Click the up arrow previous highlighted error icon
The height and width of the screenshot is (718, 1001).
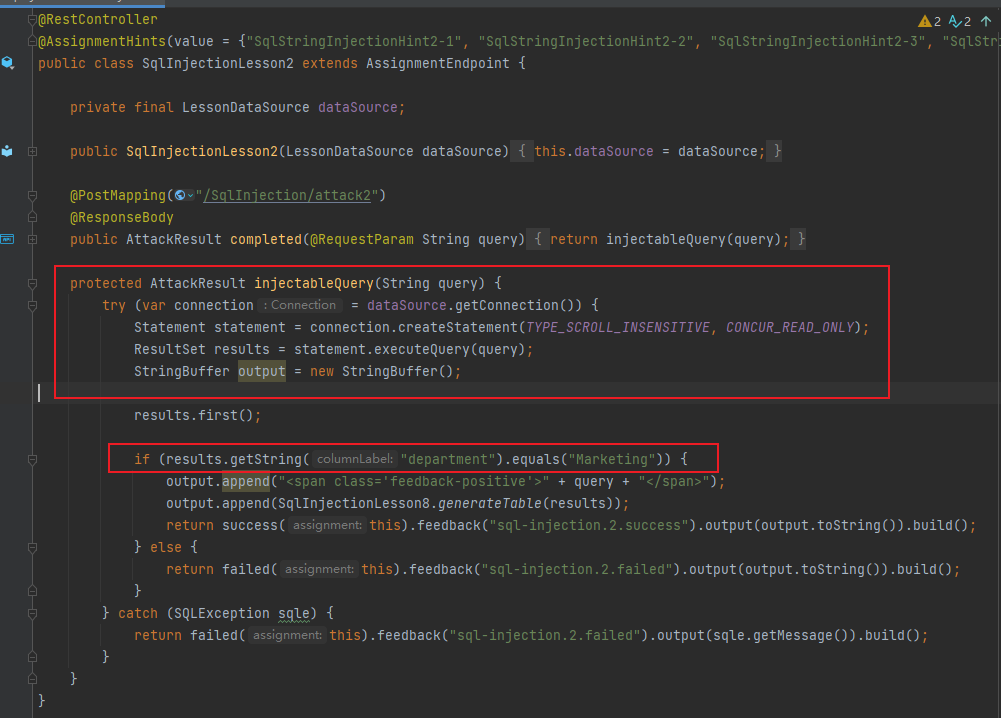pos(987,21)
